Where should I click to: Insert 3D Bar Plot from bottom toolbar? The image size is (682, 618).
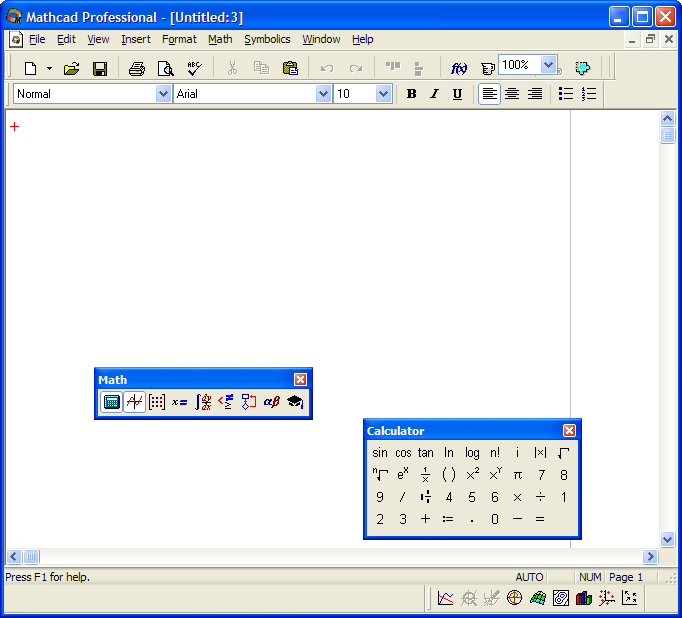pyautogui.click(x=584, y=598)
